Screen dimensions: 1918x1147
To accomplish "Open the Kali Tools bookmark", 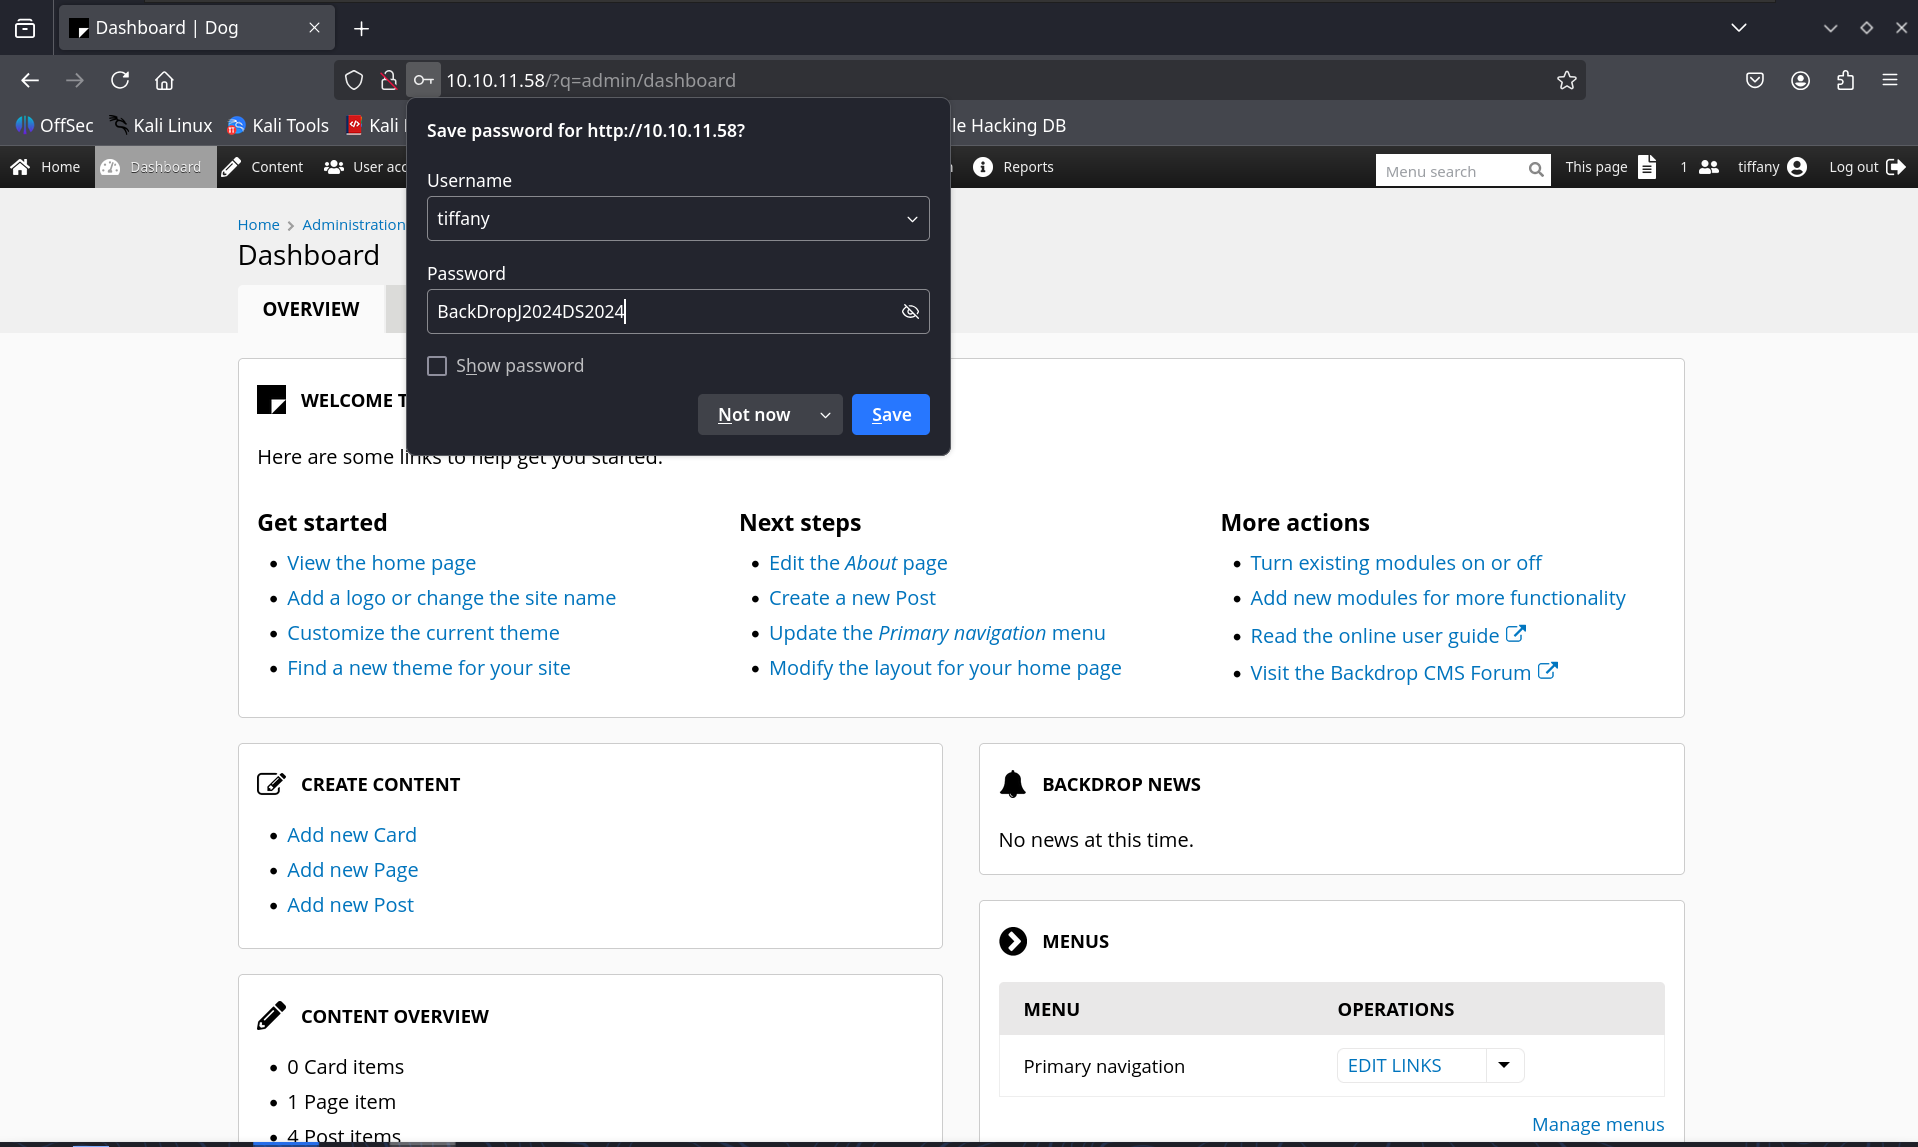I will (277, 125).
